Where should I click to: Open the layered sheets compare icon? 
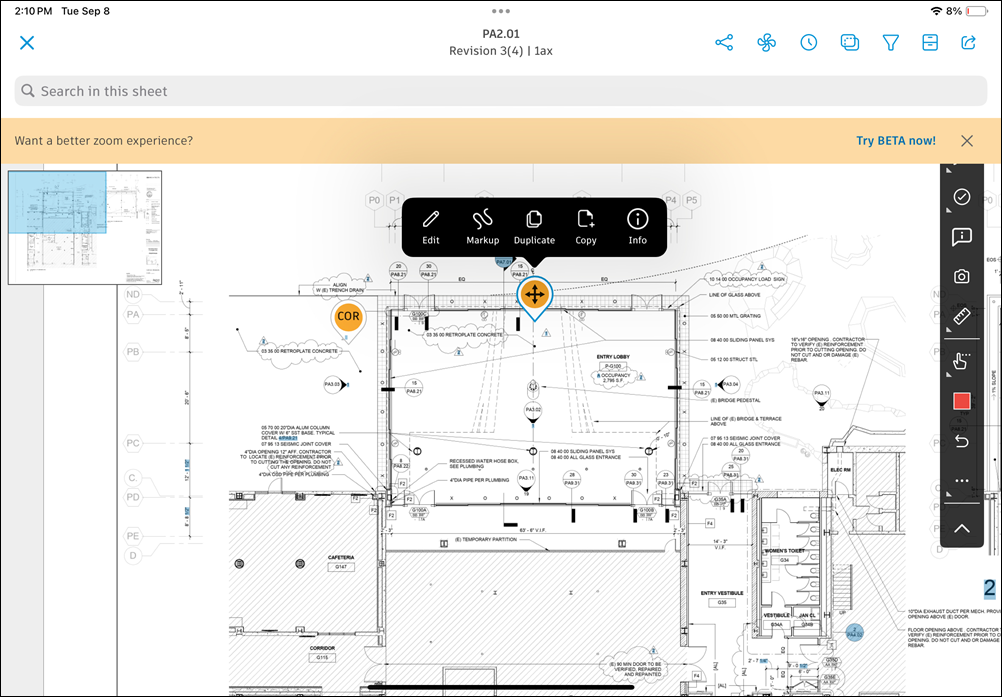(849, 43)
